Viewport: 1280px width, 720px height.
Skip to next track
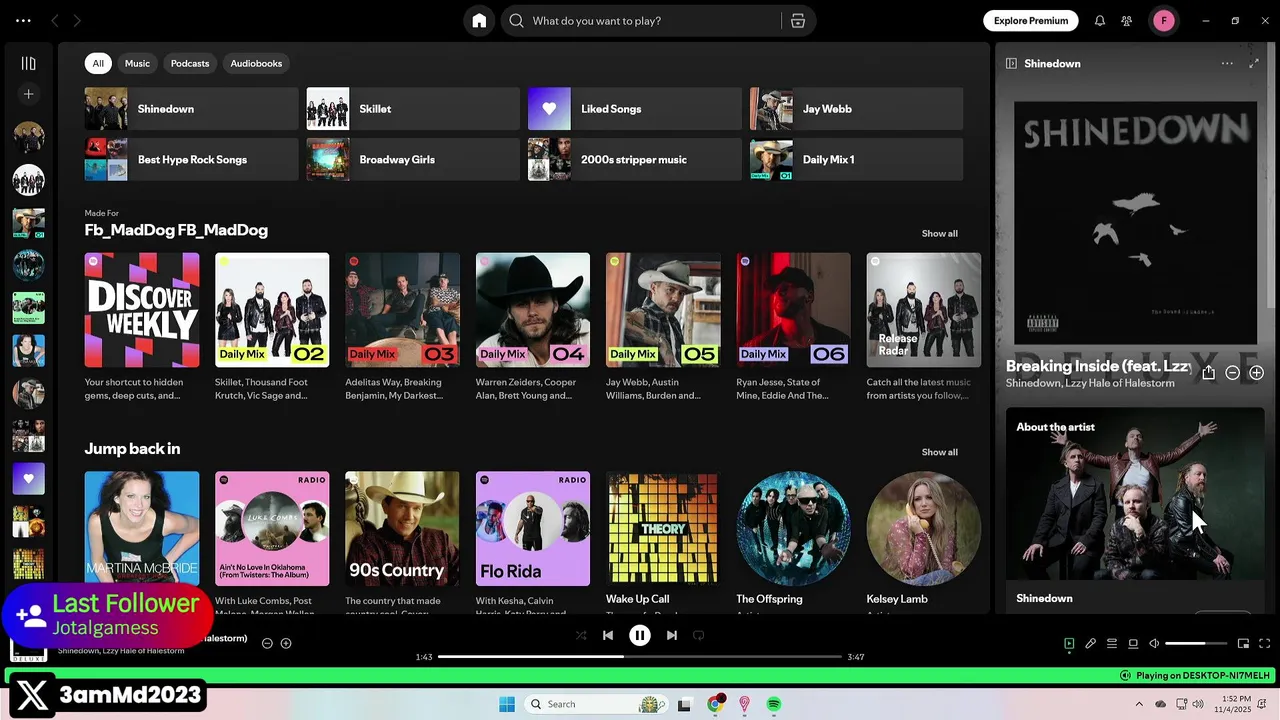pyautogui.click(x=672, y=635)
